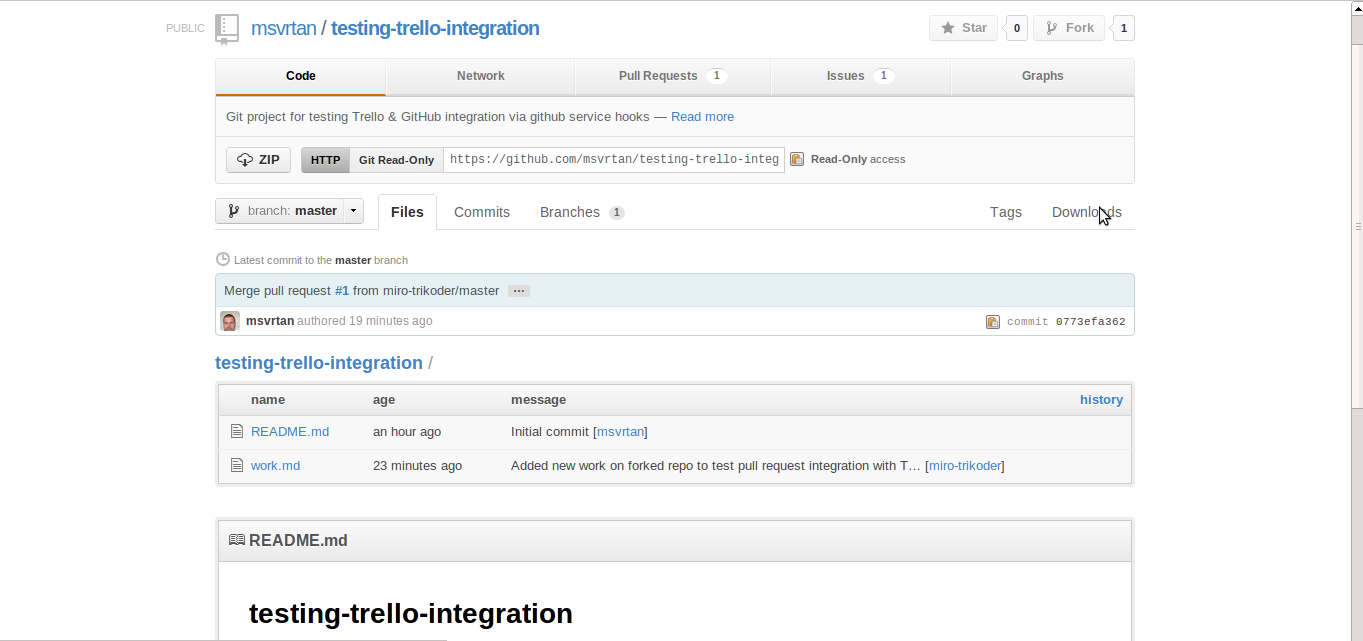Select the Git Read-Only clone protocol
The height and width of the screenshot is (641, 1363).
pyautogui.click(x=396, y=160)
